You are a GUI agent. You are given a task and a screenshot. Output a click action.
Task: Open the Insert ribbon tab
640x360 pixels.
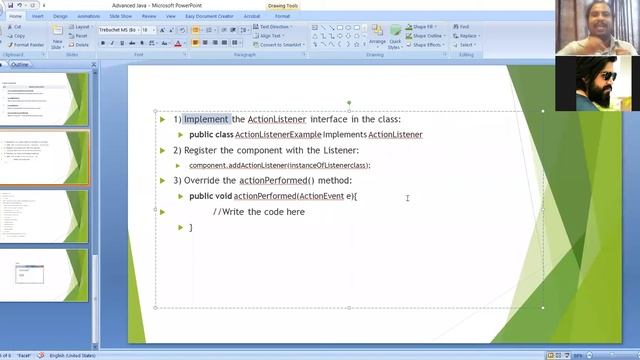[x=38, y=16]
